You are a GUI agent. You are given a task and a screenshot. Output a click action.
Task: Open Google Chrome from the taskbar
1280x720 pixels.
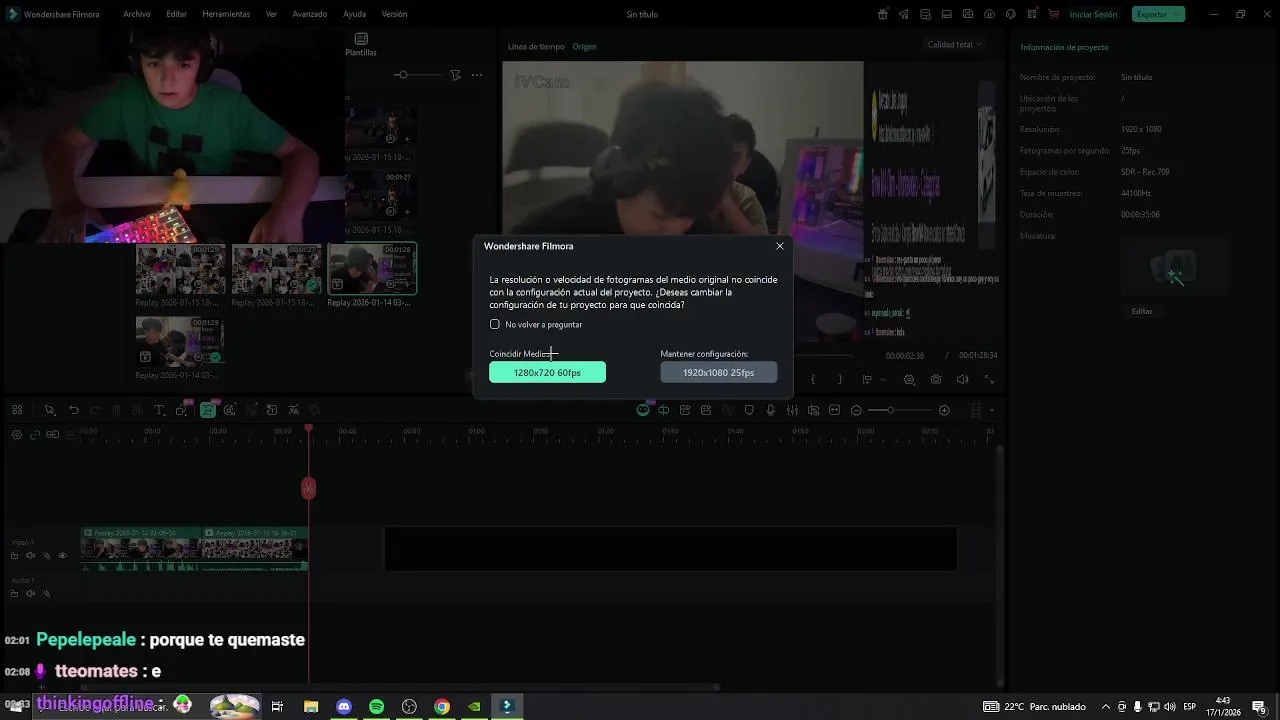442,707
